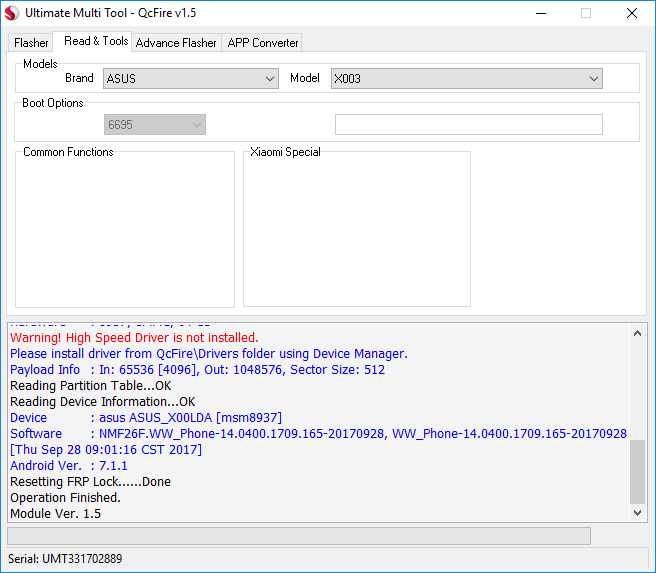Click the 'Please install driver' log line
Screen dimensions: 656x573
tap(209, 354)
